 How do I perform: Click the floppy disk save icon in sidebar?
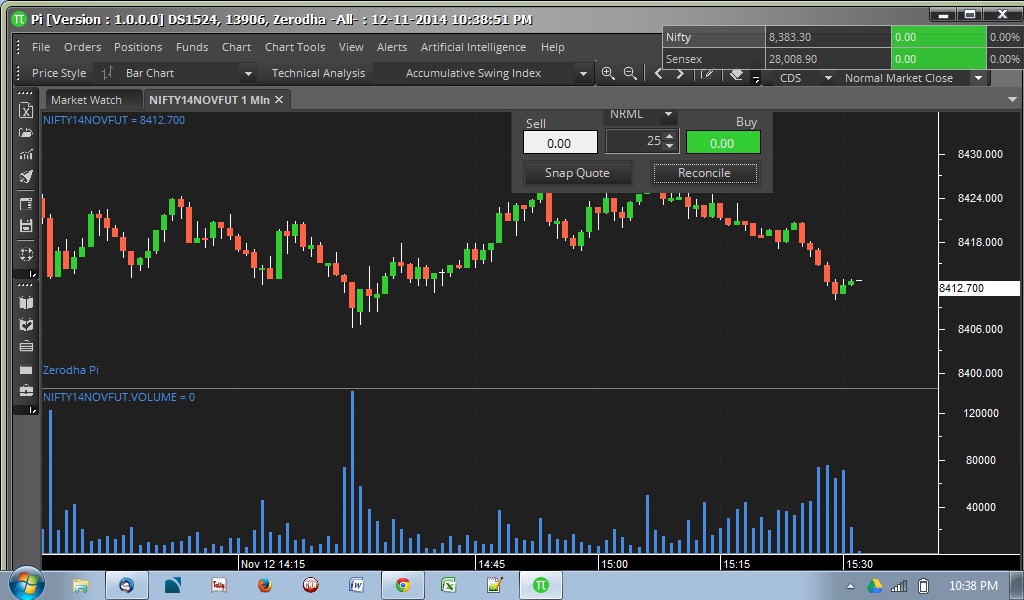(25, 226)
